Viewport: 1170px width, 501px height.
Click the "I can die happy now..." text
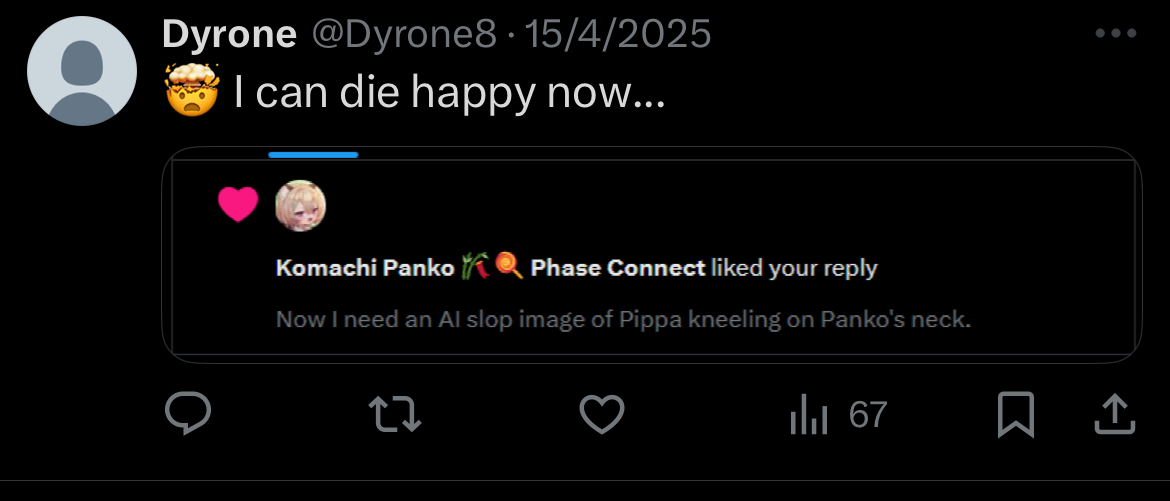(449, 94)
